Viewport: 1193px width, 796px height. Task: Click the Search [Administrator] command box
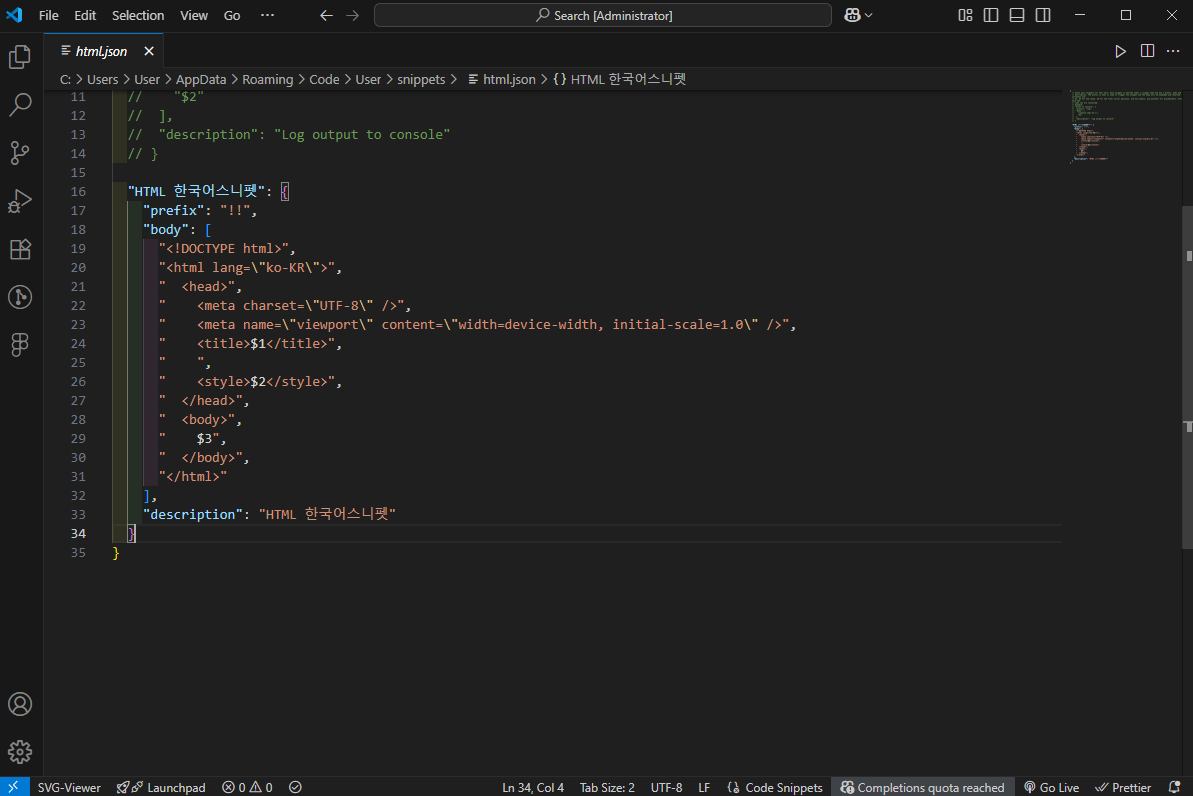click(603, 15)
